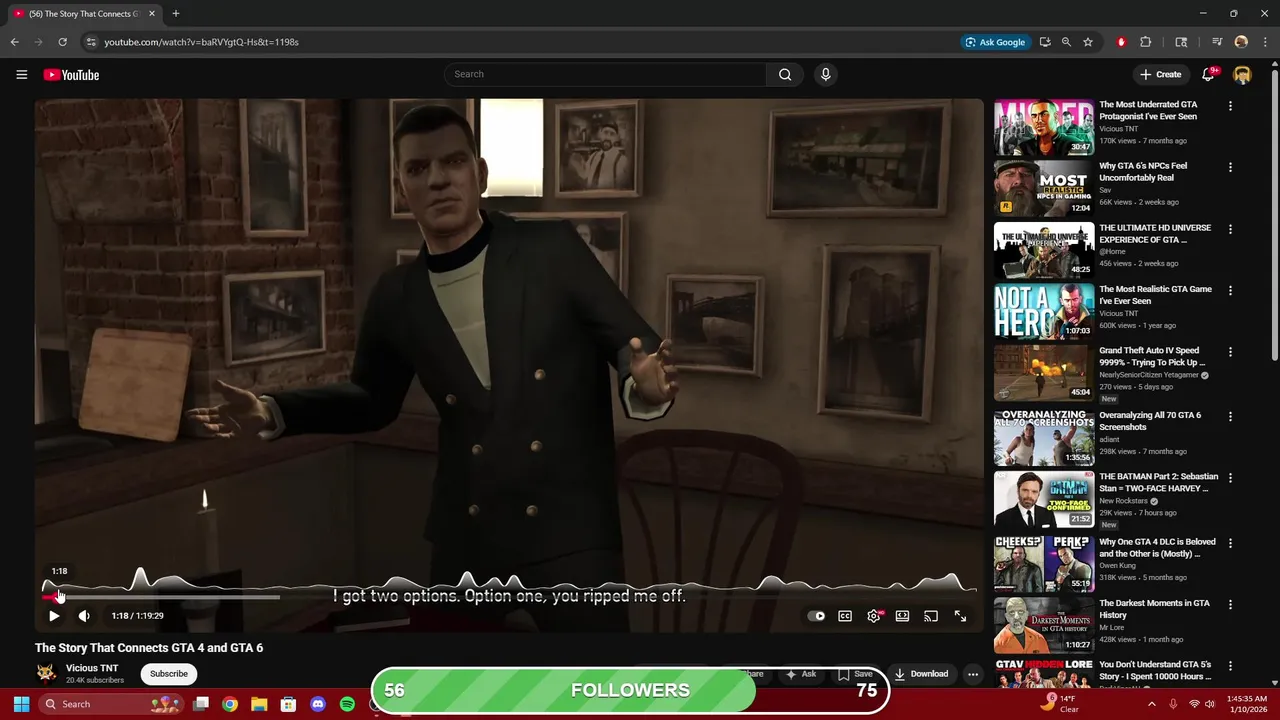Mute the video volume
The height and width of the screenshot is (720, 1280).
pyautogui.click(x=84, y=616)
